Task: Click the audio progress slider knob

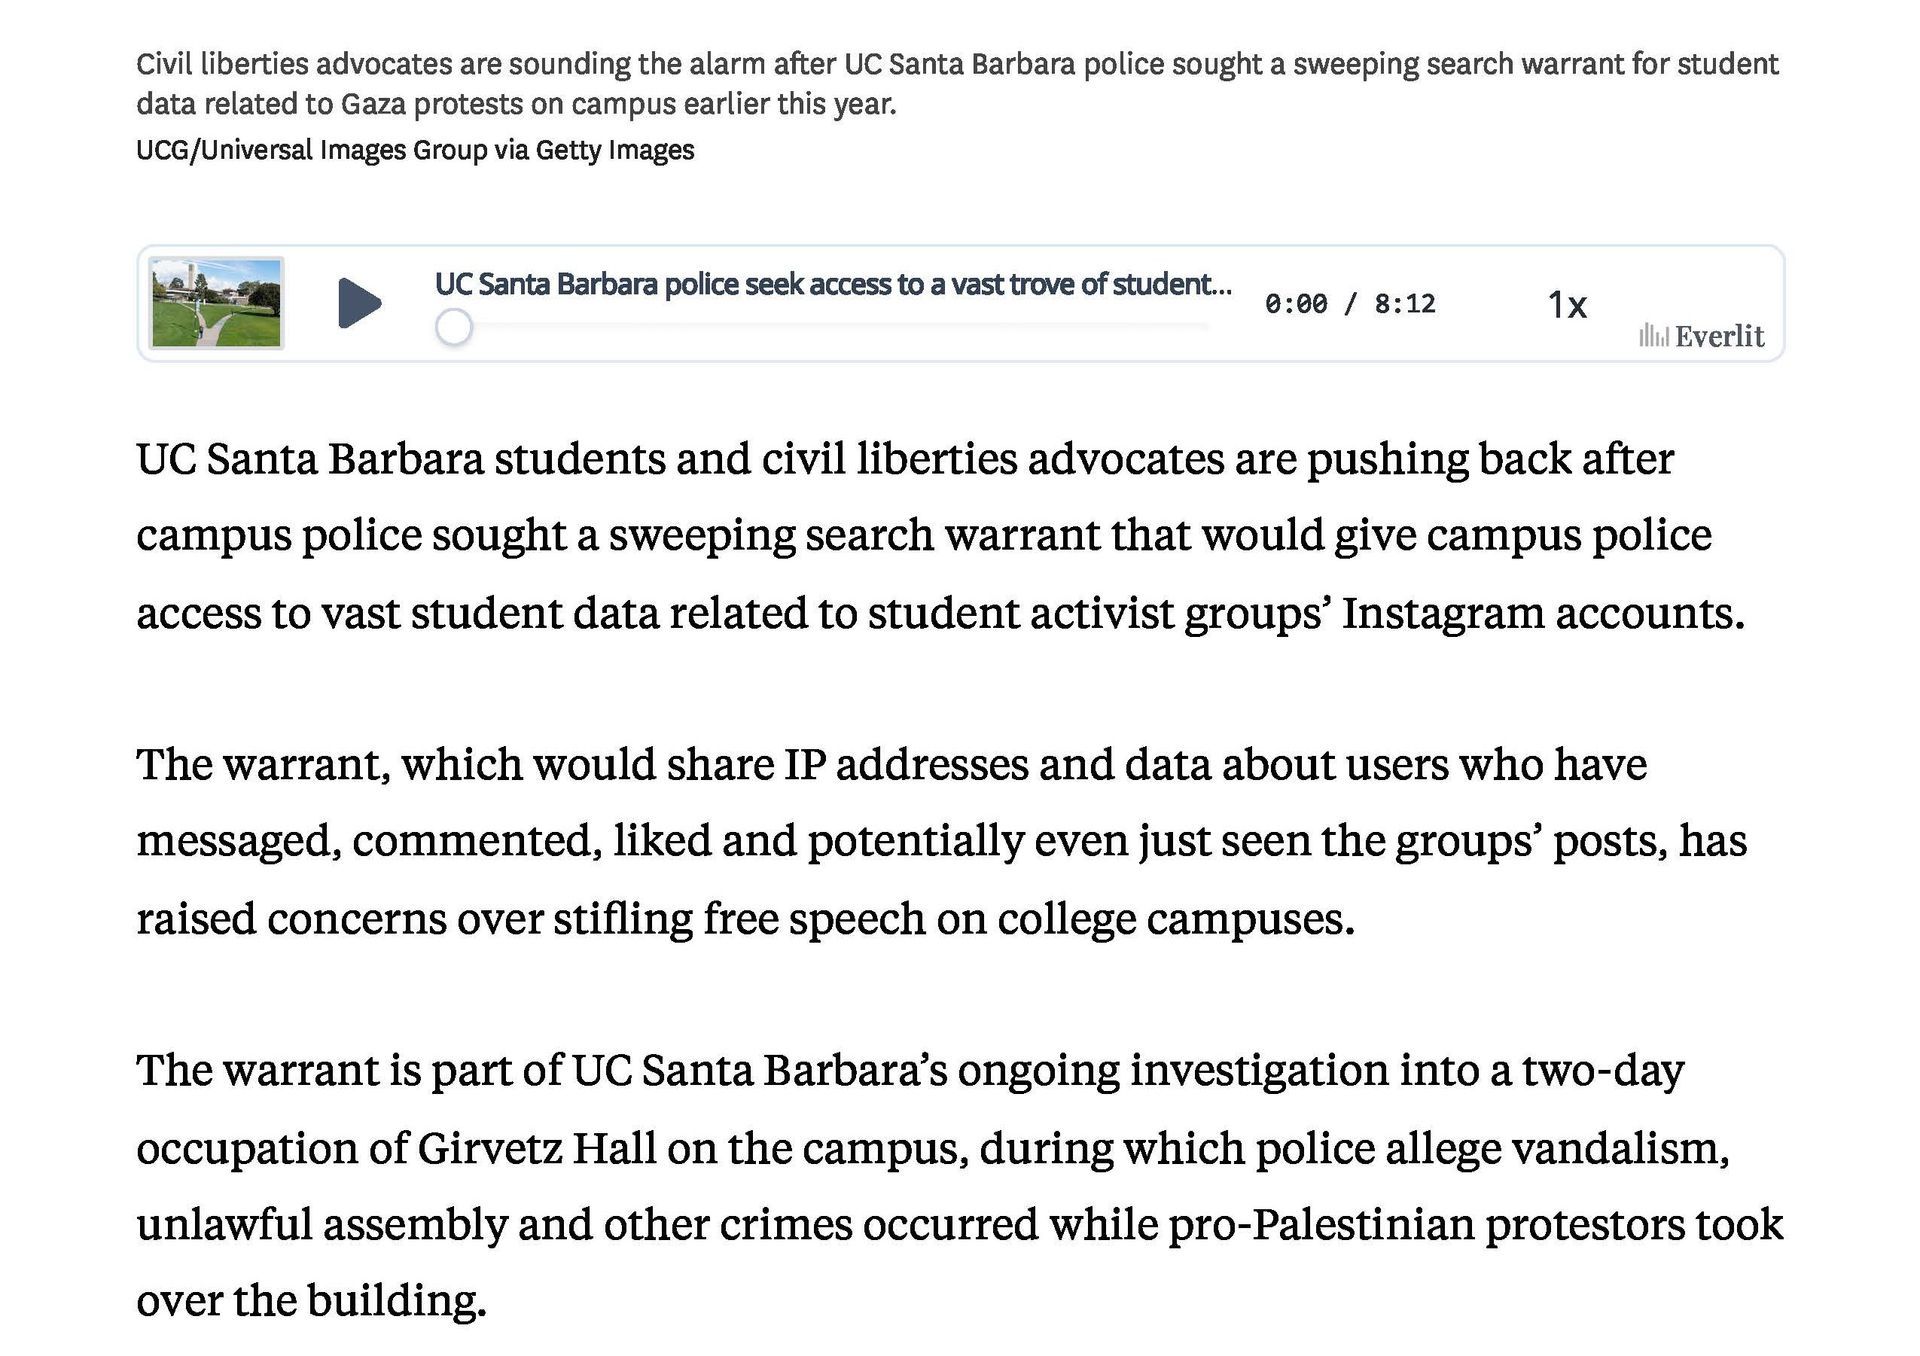Action: [454, 327]
